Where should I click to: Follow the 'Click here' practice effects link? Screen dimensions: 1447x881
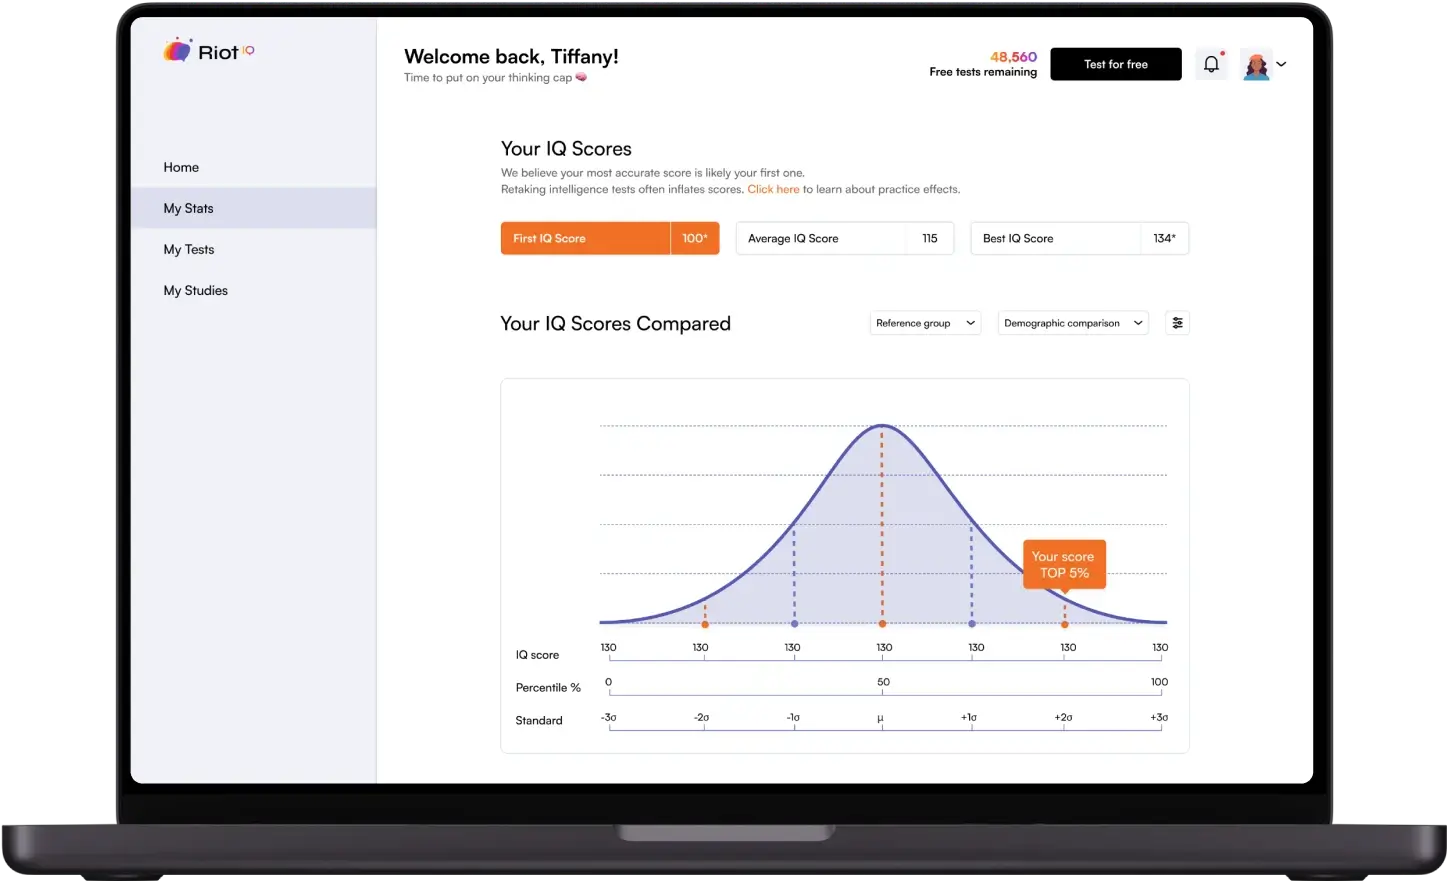773,189
